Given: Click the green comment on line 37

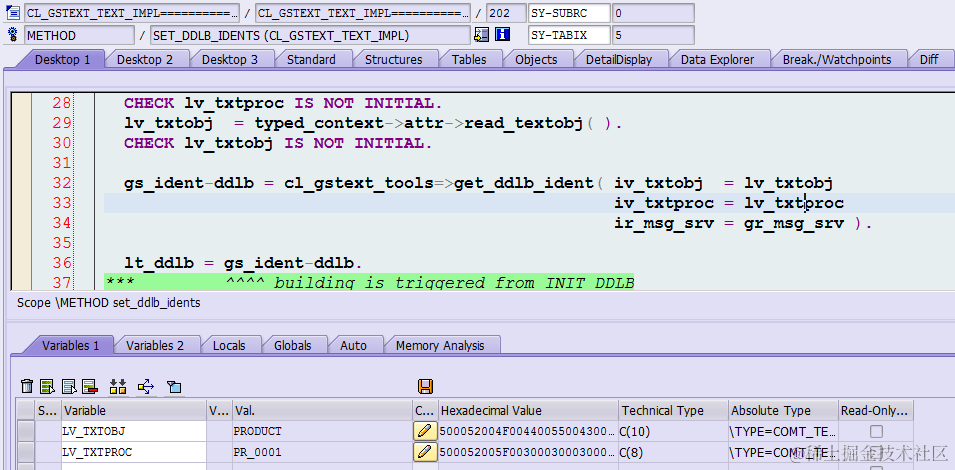Looking at the screenshot, I should [x=369, y=282].
